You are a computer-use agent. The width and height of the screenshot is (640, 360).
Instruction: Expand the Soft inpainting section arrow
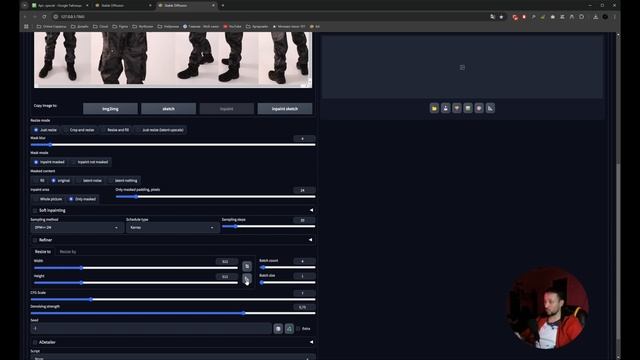tap(311, 210)
